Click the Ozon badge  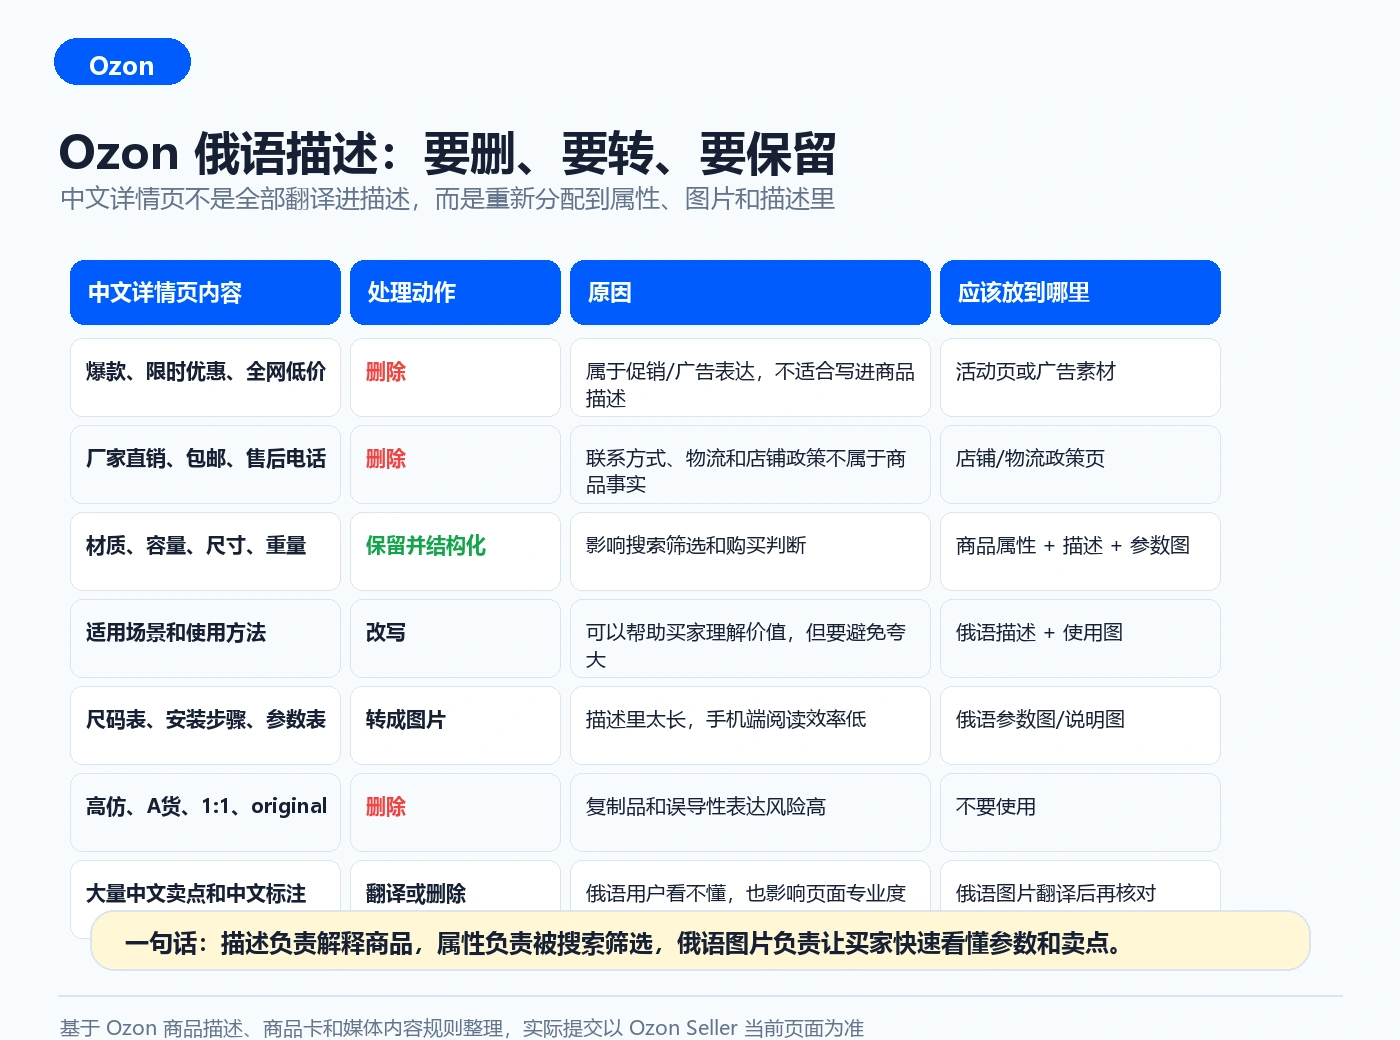pos(122,62)
